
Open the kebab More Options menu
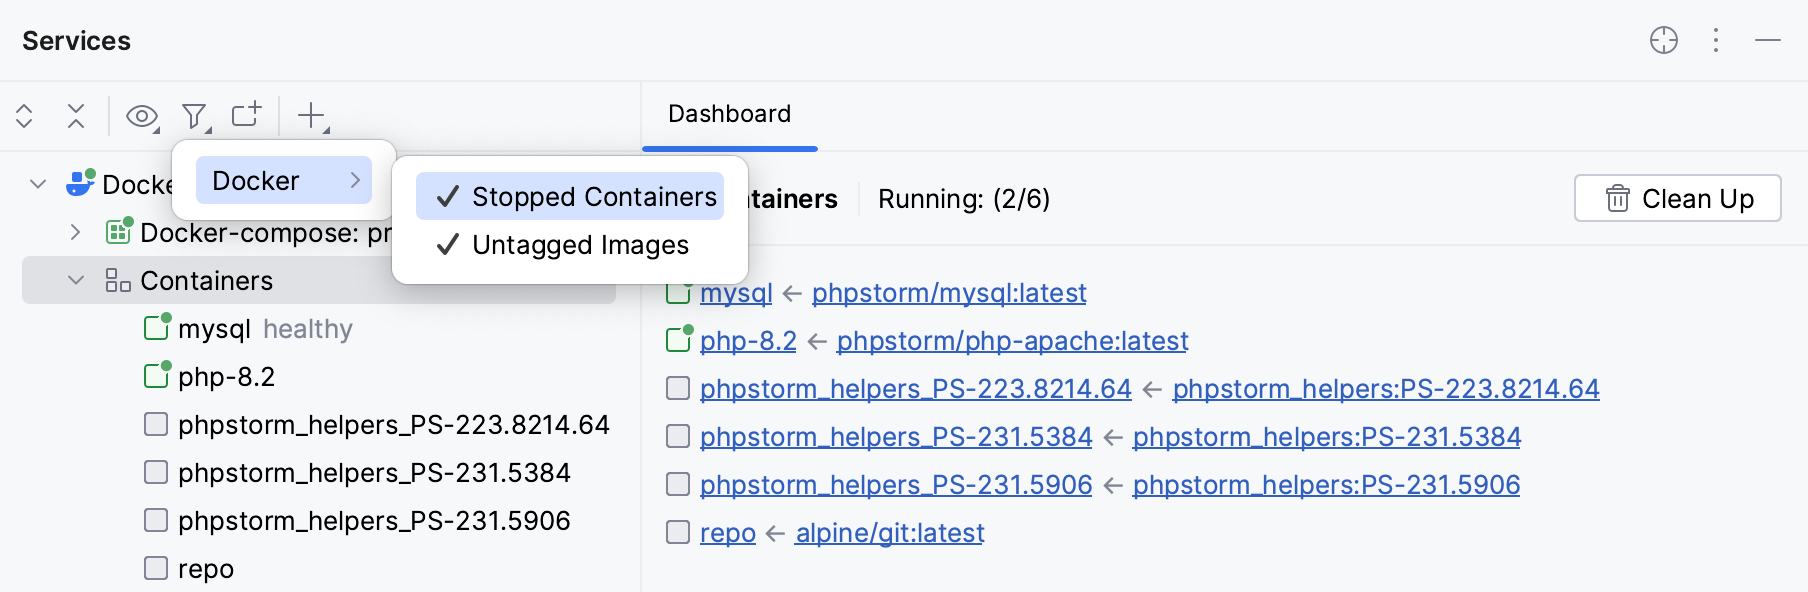[1716, 41]
